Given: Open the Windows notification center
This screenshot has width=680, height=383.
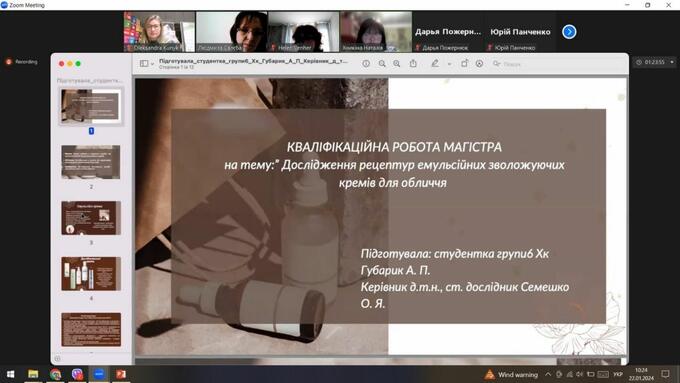Looking at the screenshot, I should coord(666,374).
